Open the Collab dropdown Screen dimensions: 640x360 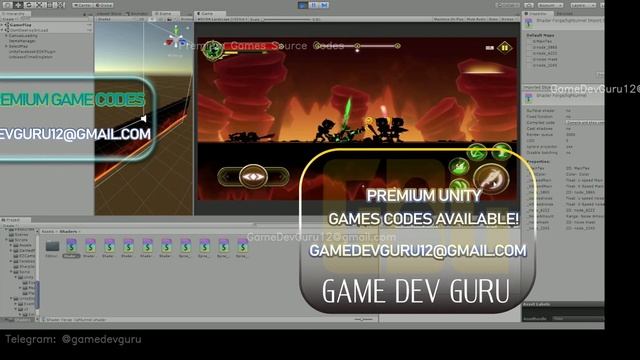click(508, 5)
